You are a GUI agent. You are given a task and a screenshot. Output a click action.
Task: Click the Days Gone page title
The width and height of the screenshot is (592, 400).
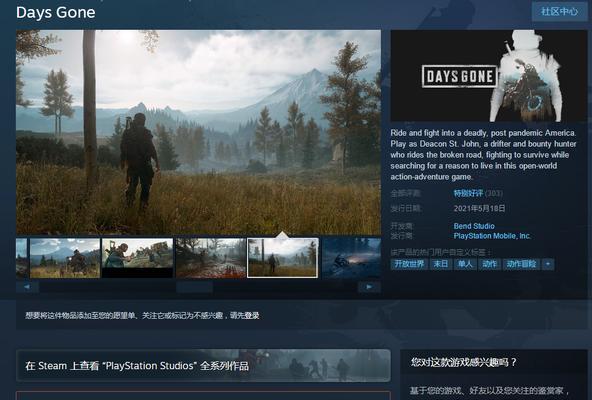(56, 12)
